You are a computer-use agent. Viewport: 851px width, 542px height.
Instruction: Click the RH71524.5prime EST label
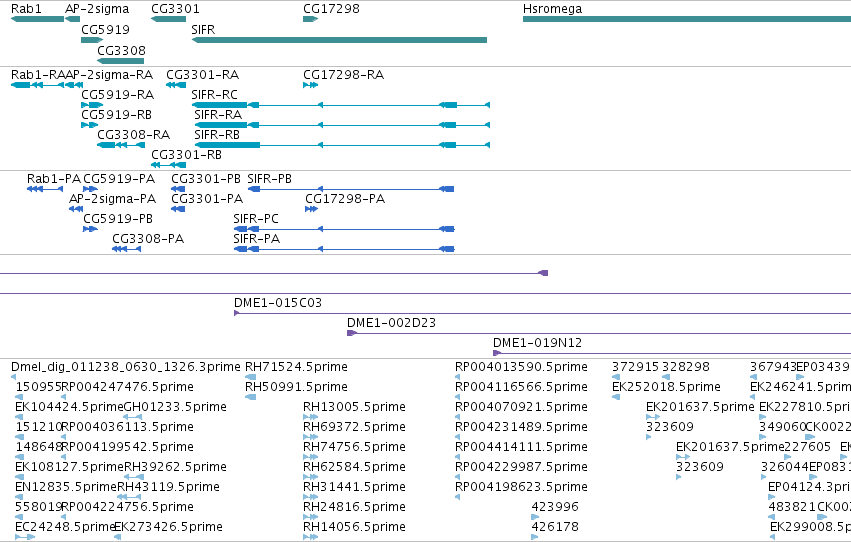tap(296, 367)
